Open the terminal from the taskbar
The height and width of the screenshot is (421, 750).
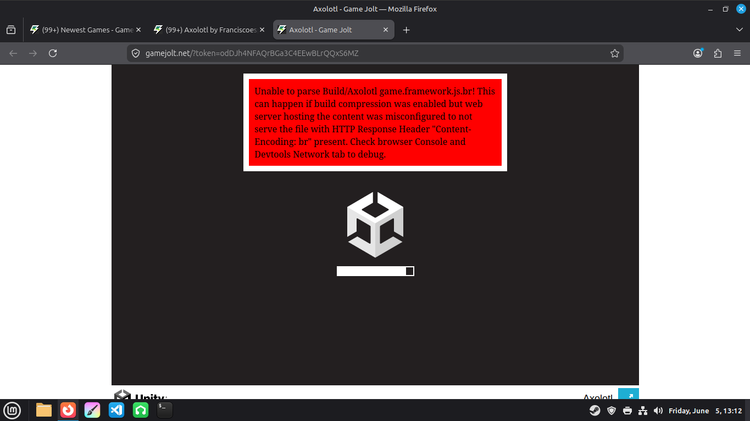[x=165, y=410]
